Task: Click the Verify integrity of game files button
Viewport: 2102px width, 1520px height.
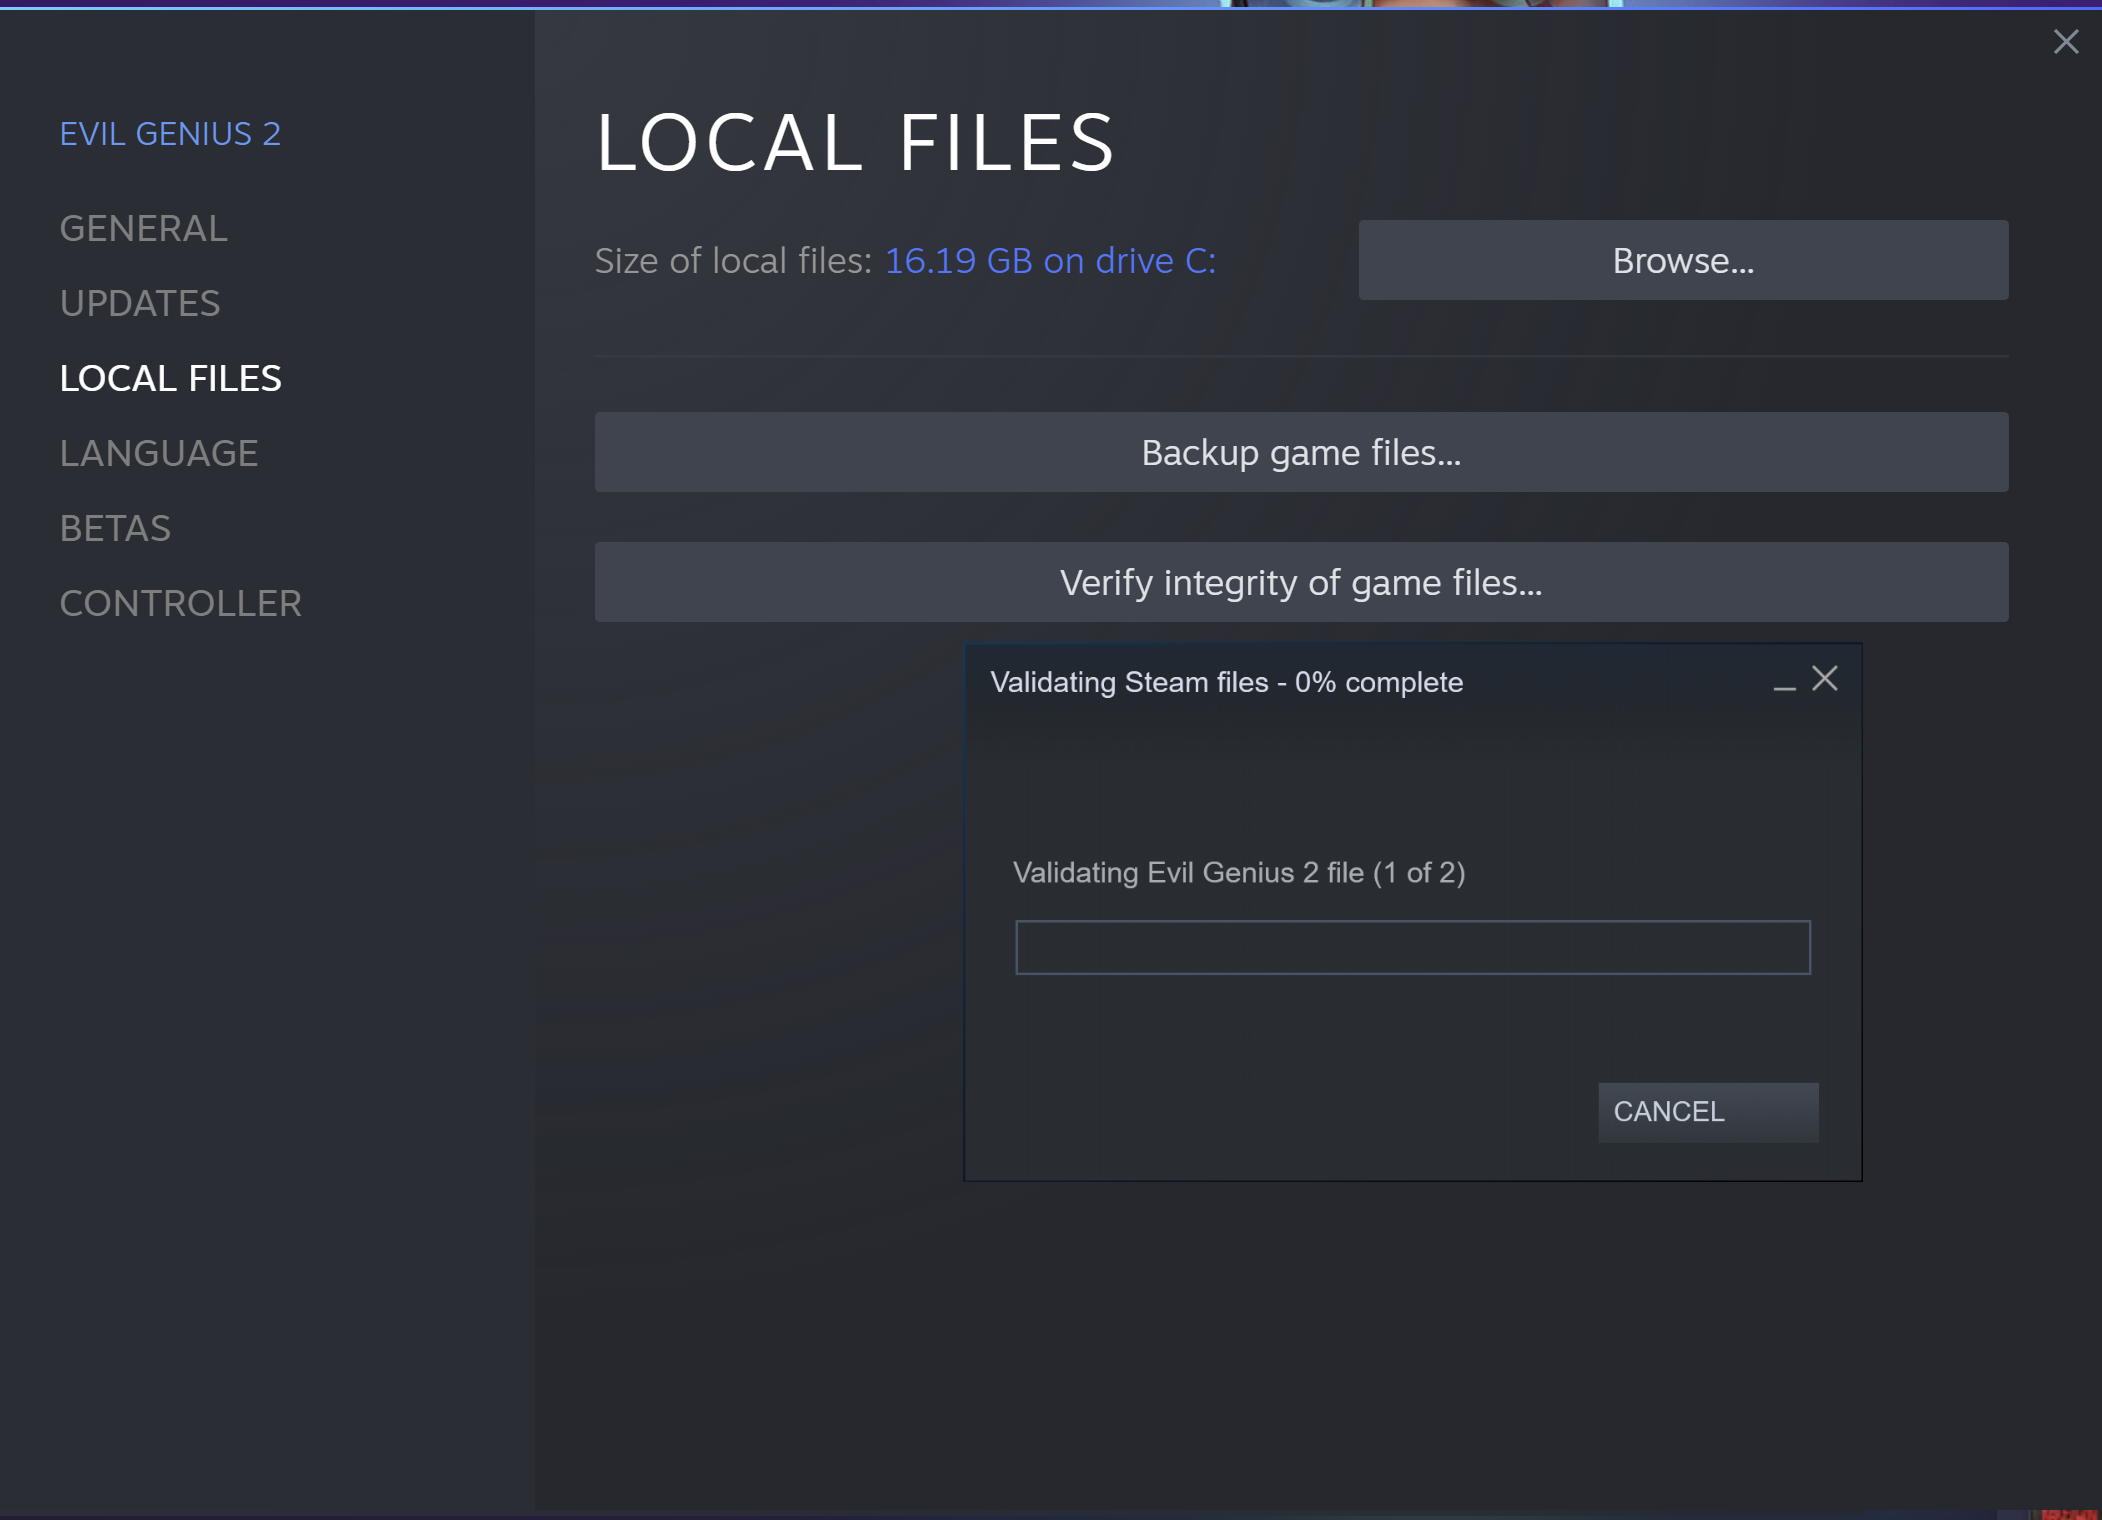Action: tap(1301, 583)
